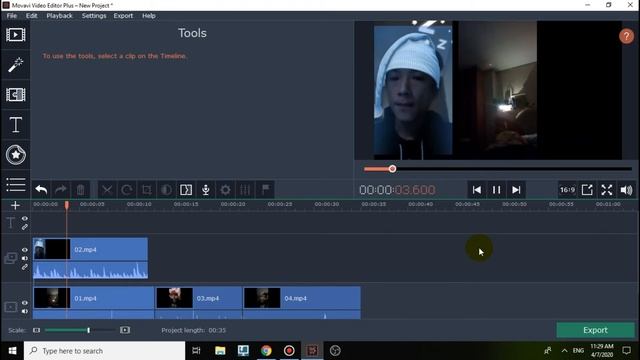Click the Add marker flag icon
Viewport: 640px width, 360px height.
click(x=265, y=189)
